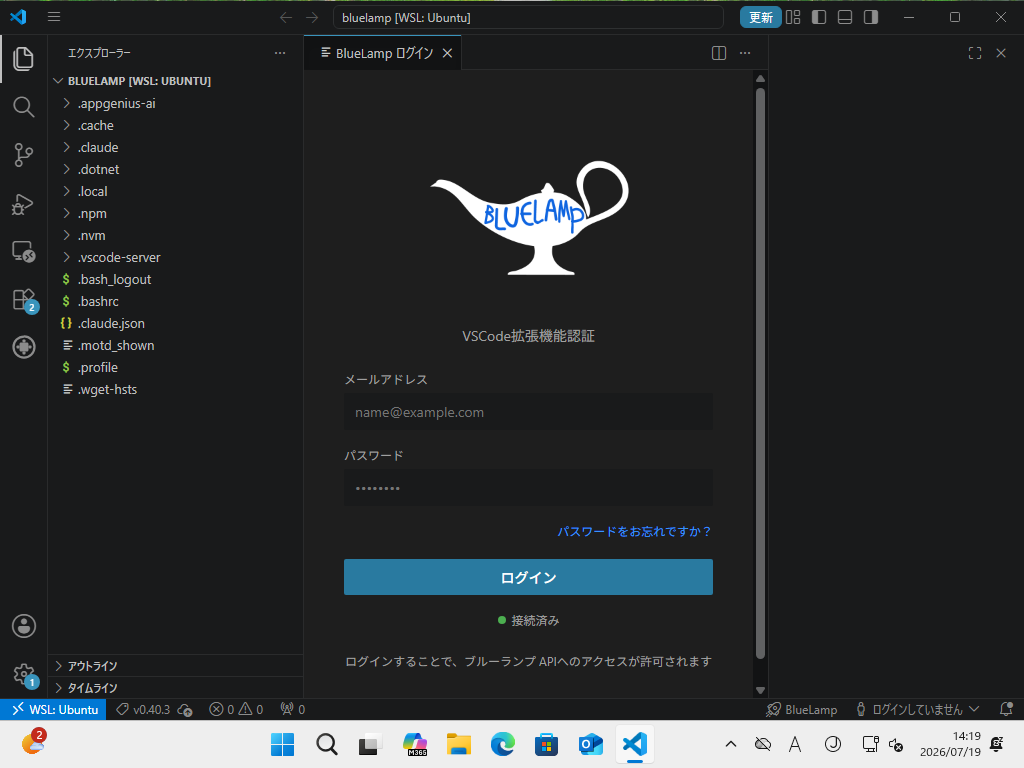Go back with the left arrow in the title bar
Viewport: 1024px width, 768px height.
[x=286, y=18]
